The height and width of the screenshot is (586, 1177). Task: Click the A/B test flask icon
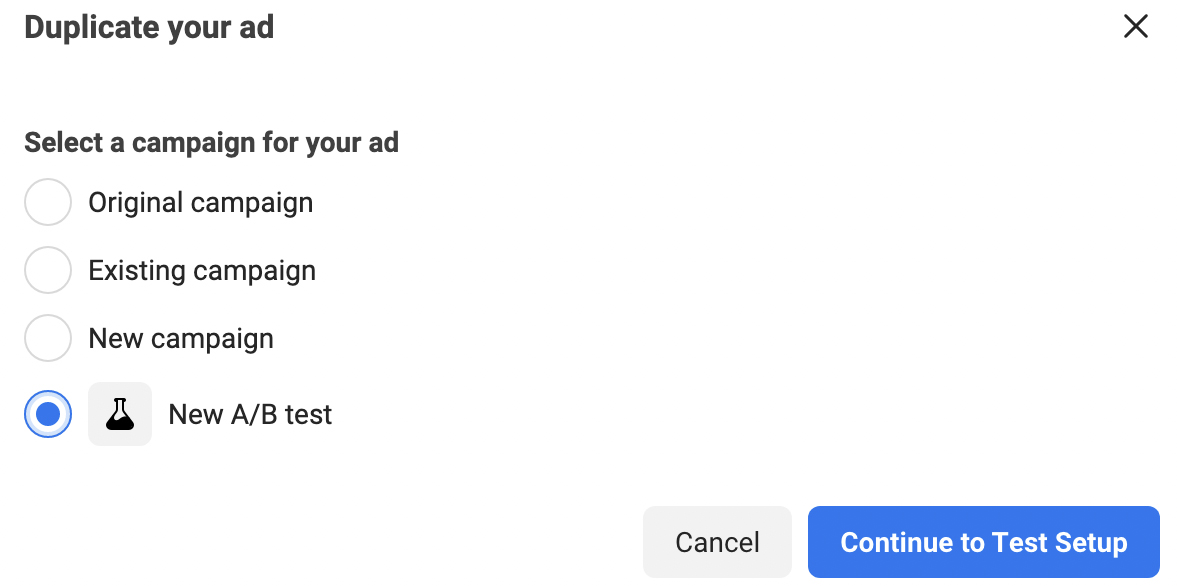tap(120, 414)
